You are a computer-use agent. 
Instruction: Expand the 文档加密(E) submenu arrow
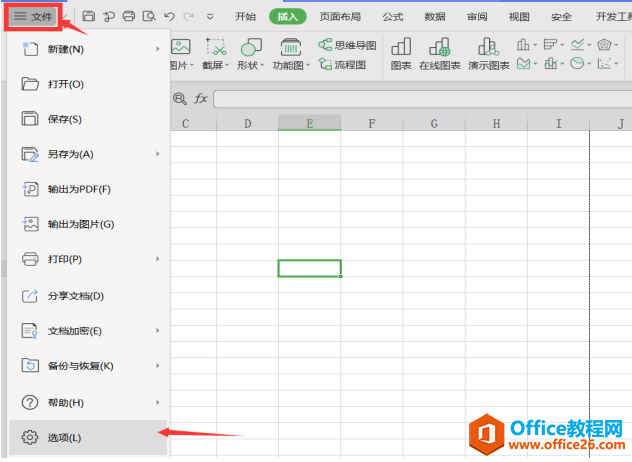click(x=158, y=331)
